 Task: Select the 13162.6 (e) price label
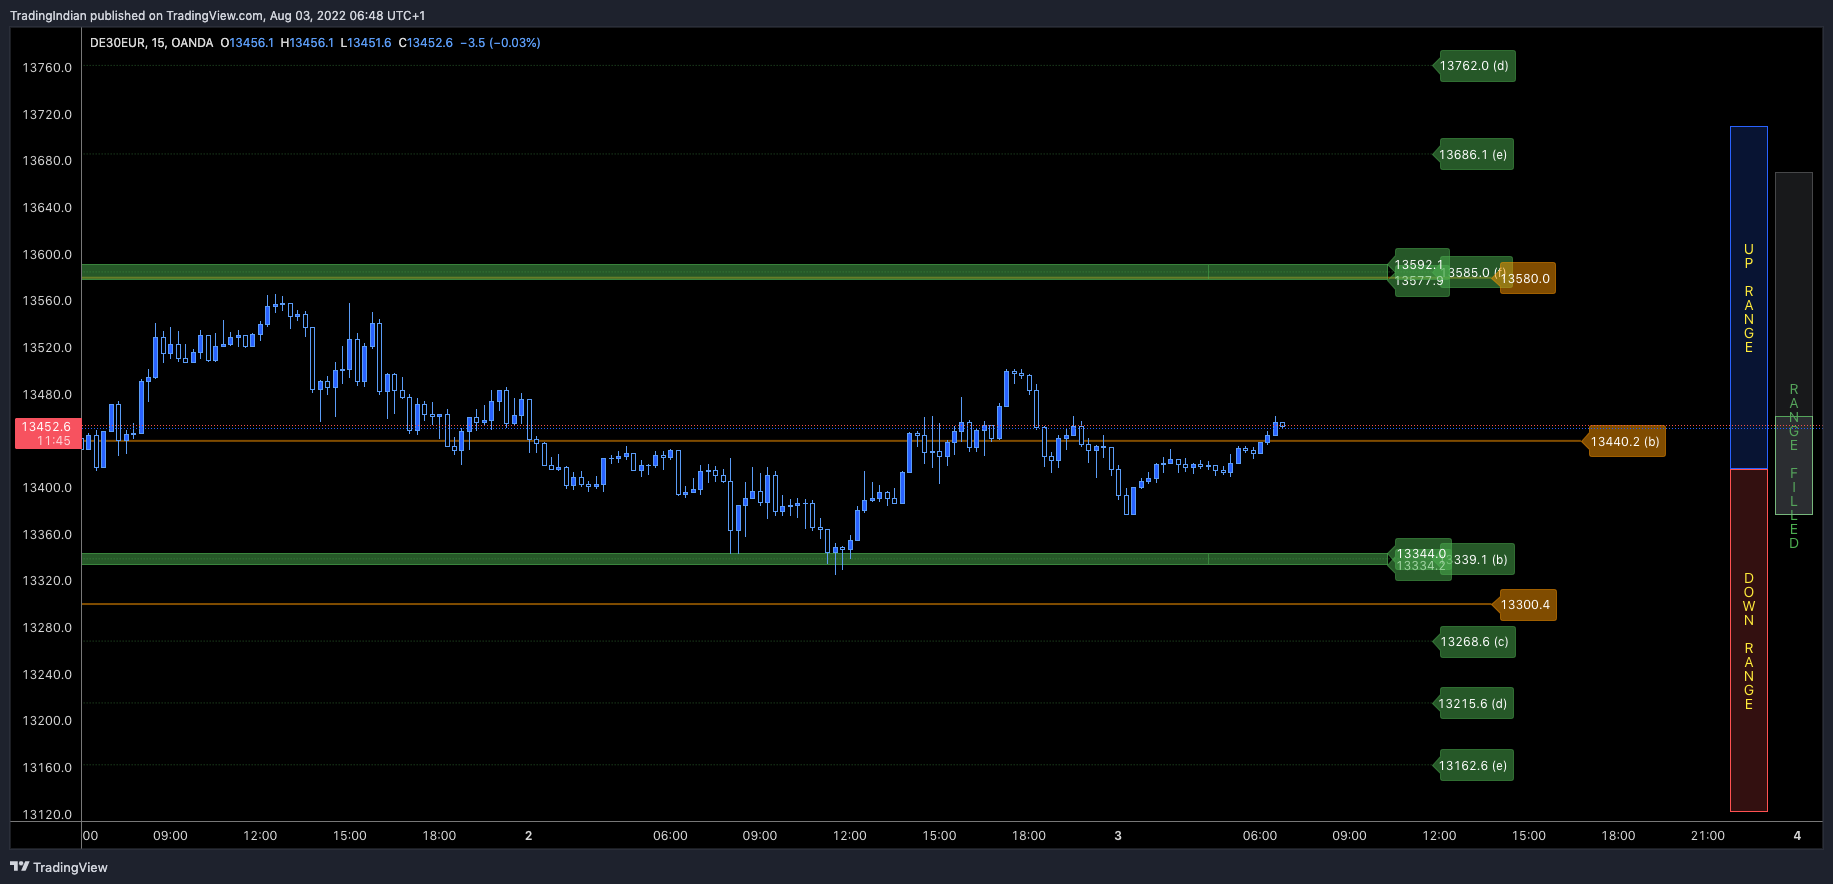pyautogui.click(x=1473, y=766)
